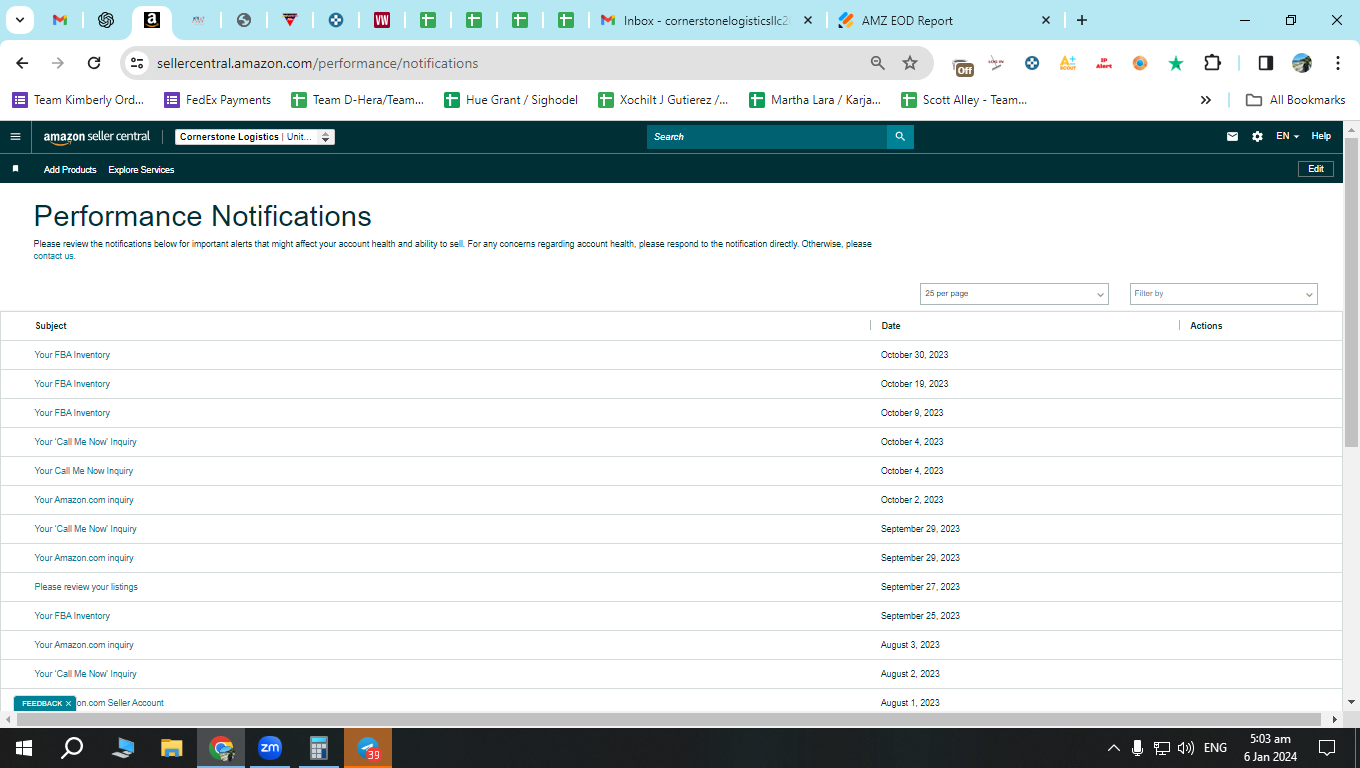Open Your FBA Inventory from September 25, 2023

click(x=72, y=616)
